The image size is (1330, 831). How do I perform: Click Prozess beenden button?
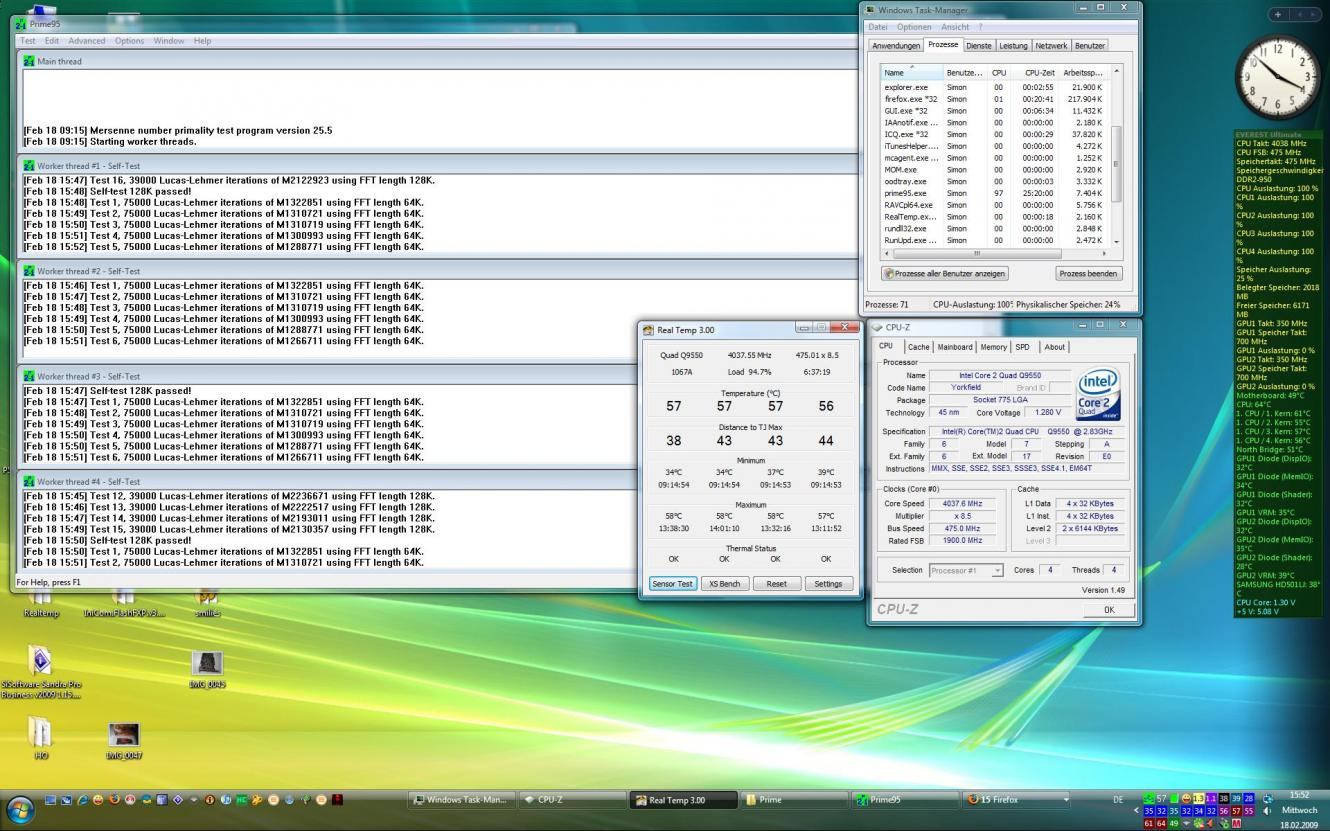(1088, 273)
